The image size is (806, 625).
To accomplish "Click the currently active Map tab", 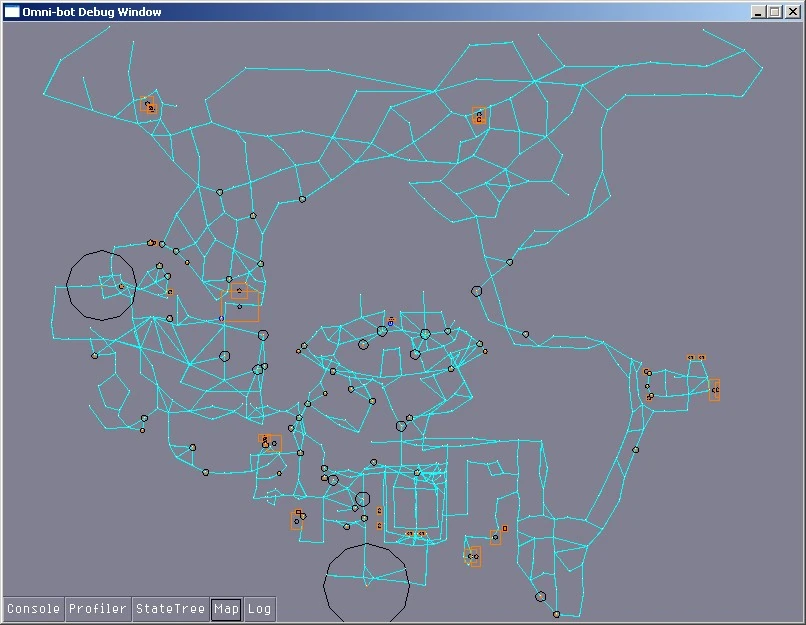I will point(226,608).
